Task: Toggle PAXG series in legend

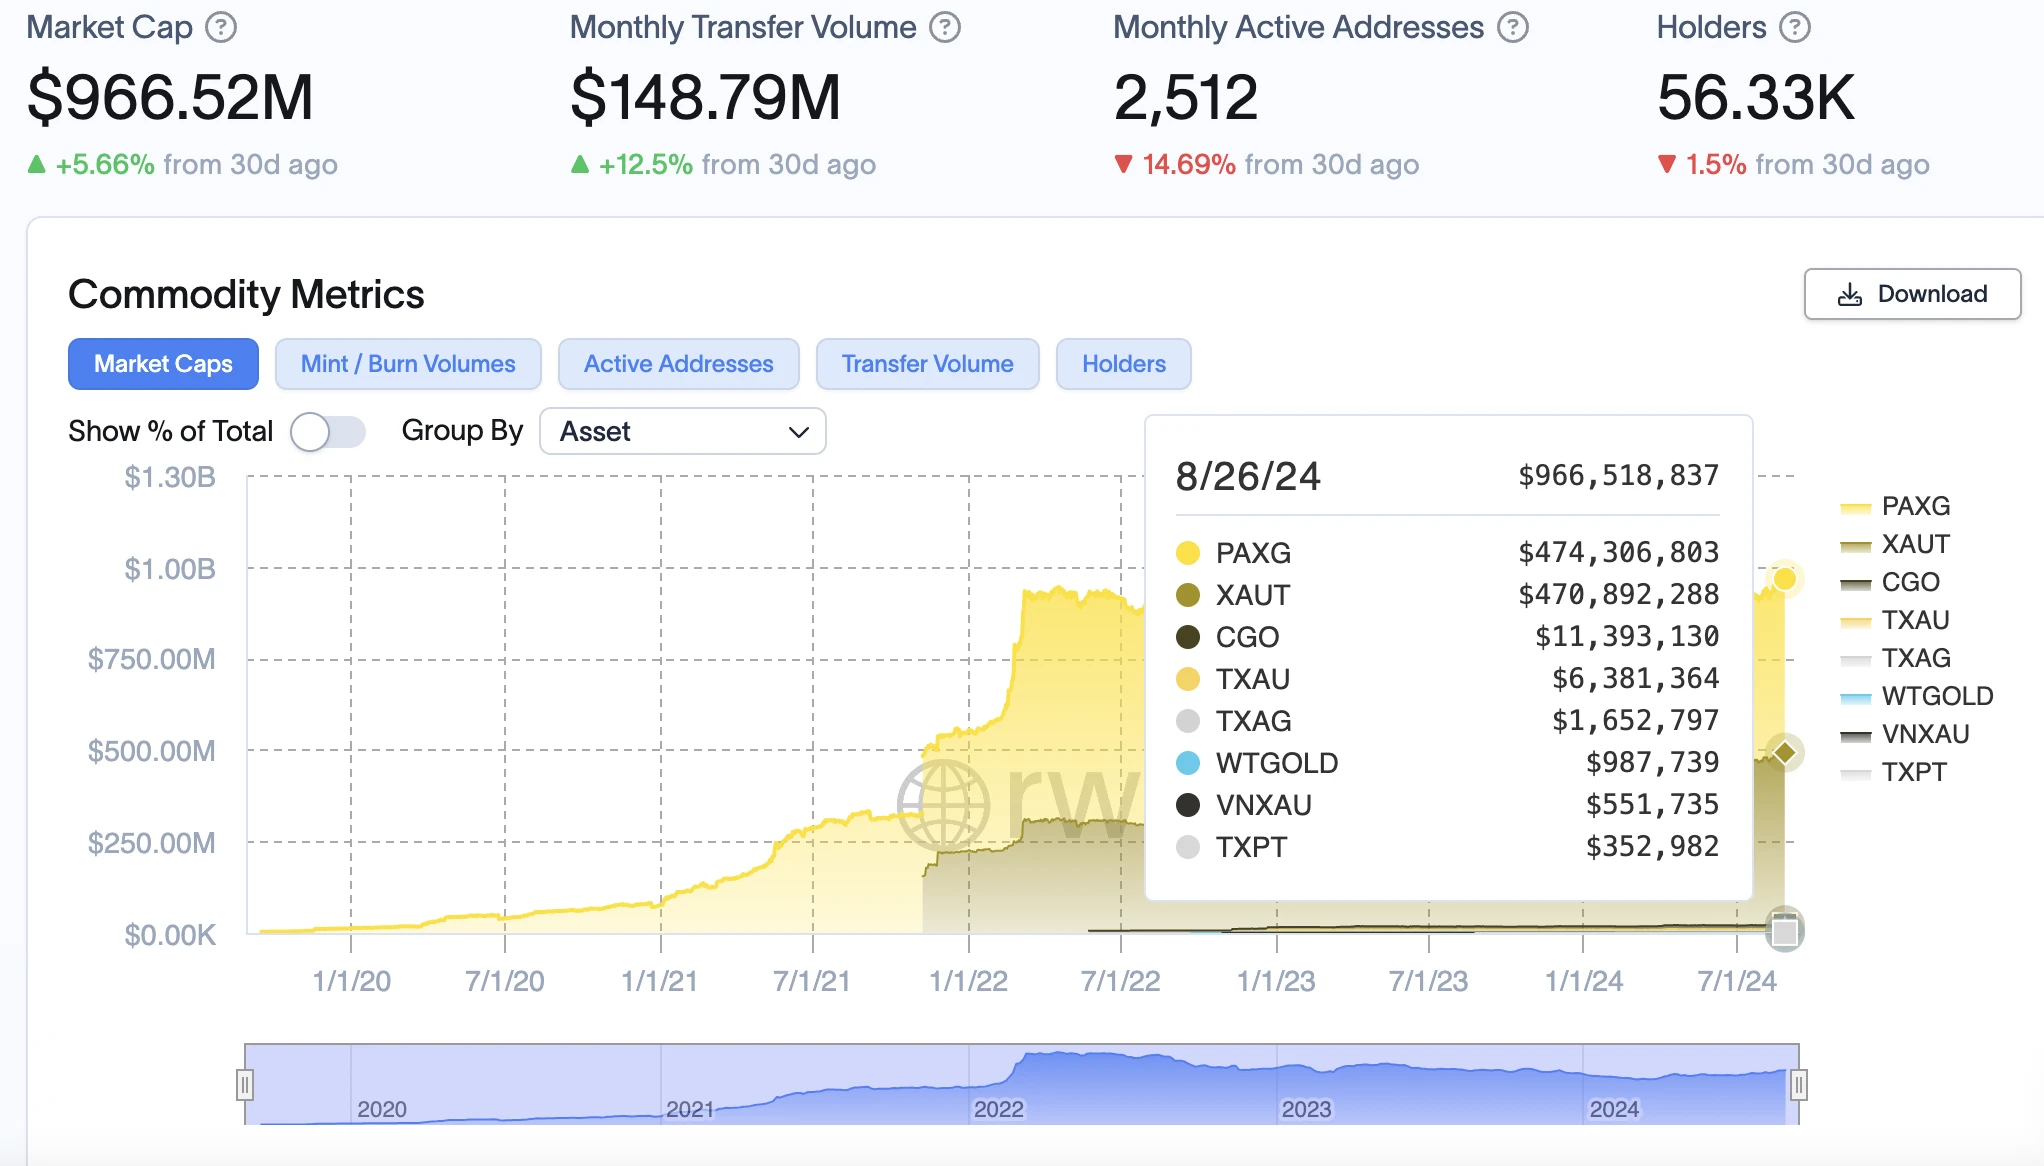Action: (1914, 506)
